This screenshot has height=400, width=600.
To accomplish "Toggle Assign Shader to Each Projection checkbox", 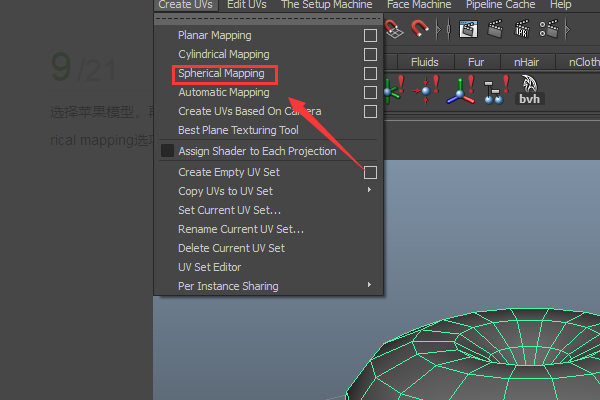I will (x=167, y=151).
